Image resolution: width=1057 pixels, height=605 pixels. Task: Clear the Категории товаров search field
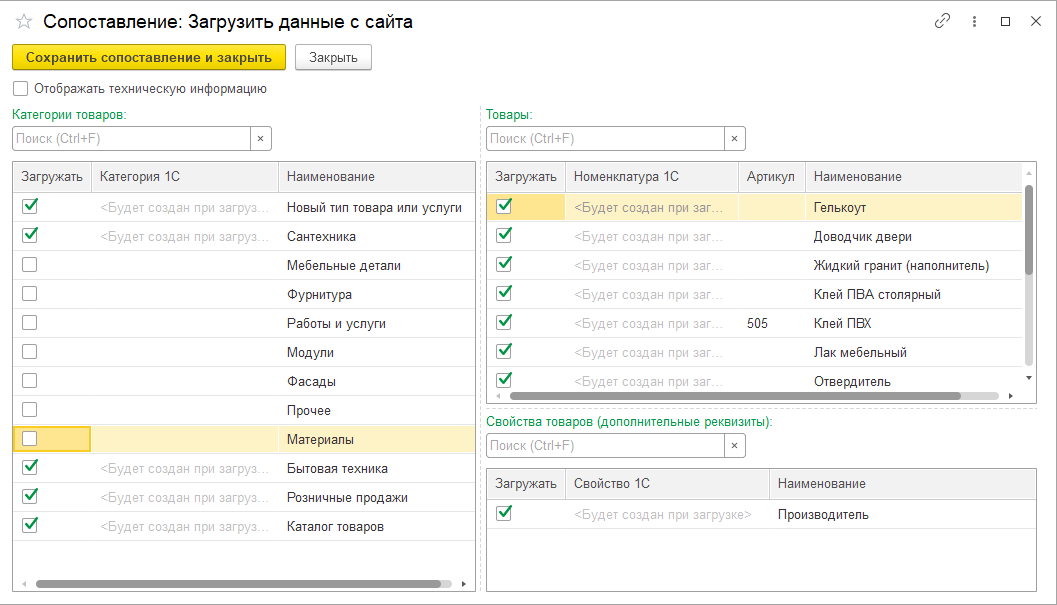pos(260,139)
